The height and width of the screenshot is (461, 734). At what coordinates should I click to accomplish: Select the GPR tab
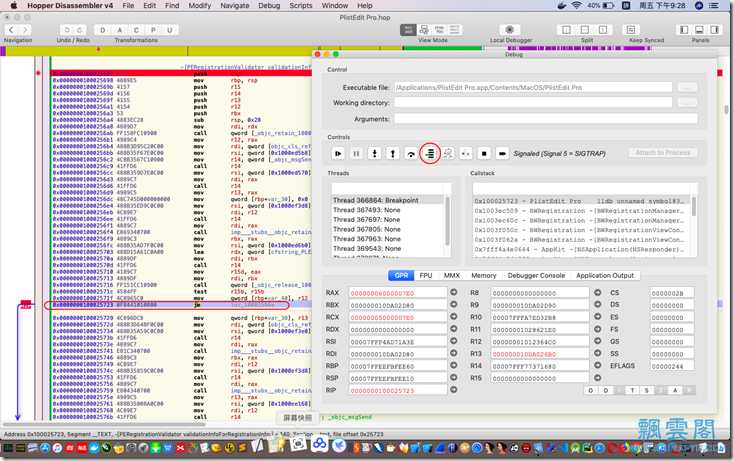[401, 275]
